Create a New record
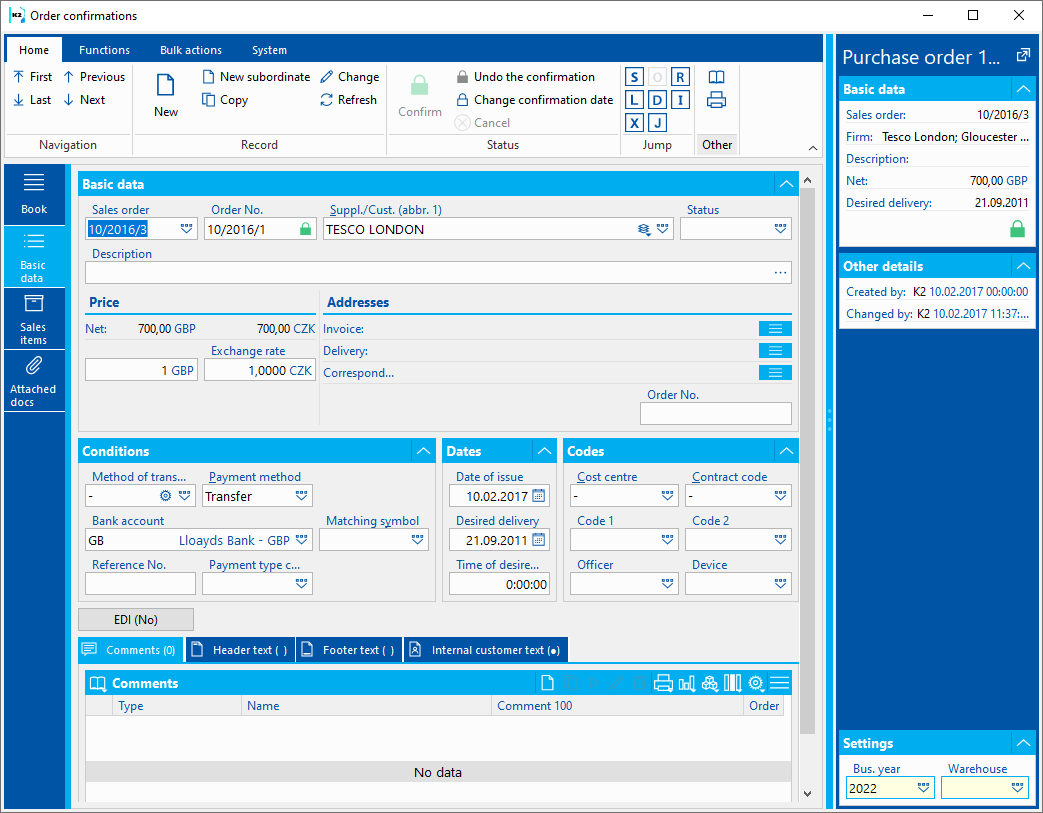The height and width of the screenshot is (813, 1043). tap(166, 96)
